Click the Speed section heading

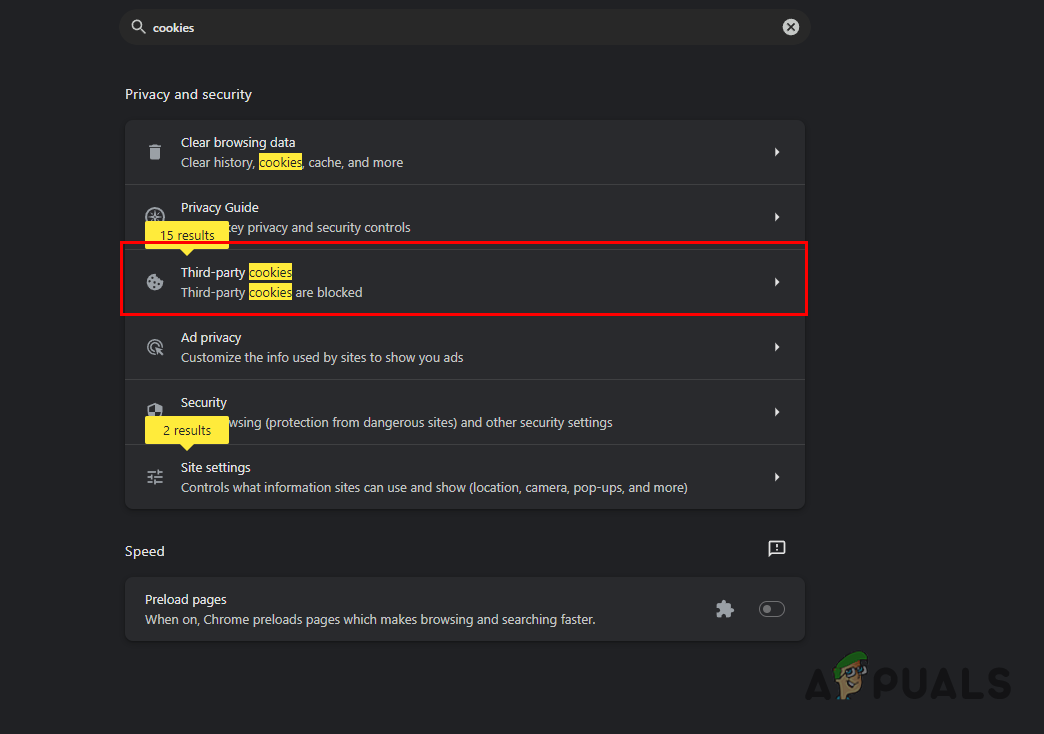(x=144, y=551)
